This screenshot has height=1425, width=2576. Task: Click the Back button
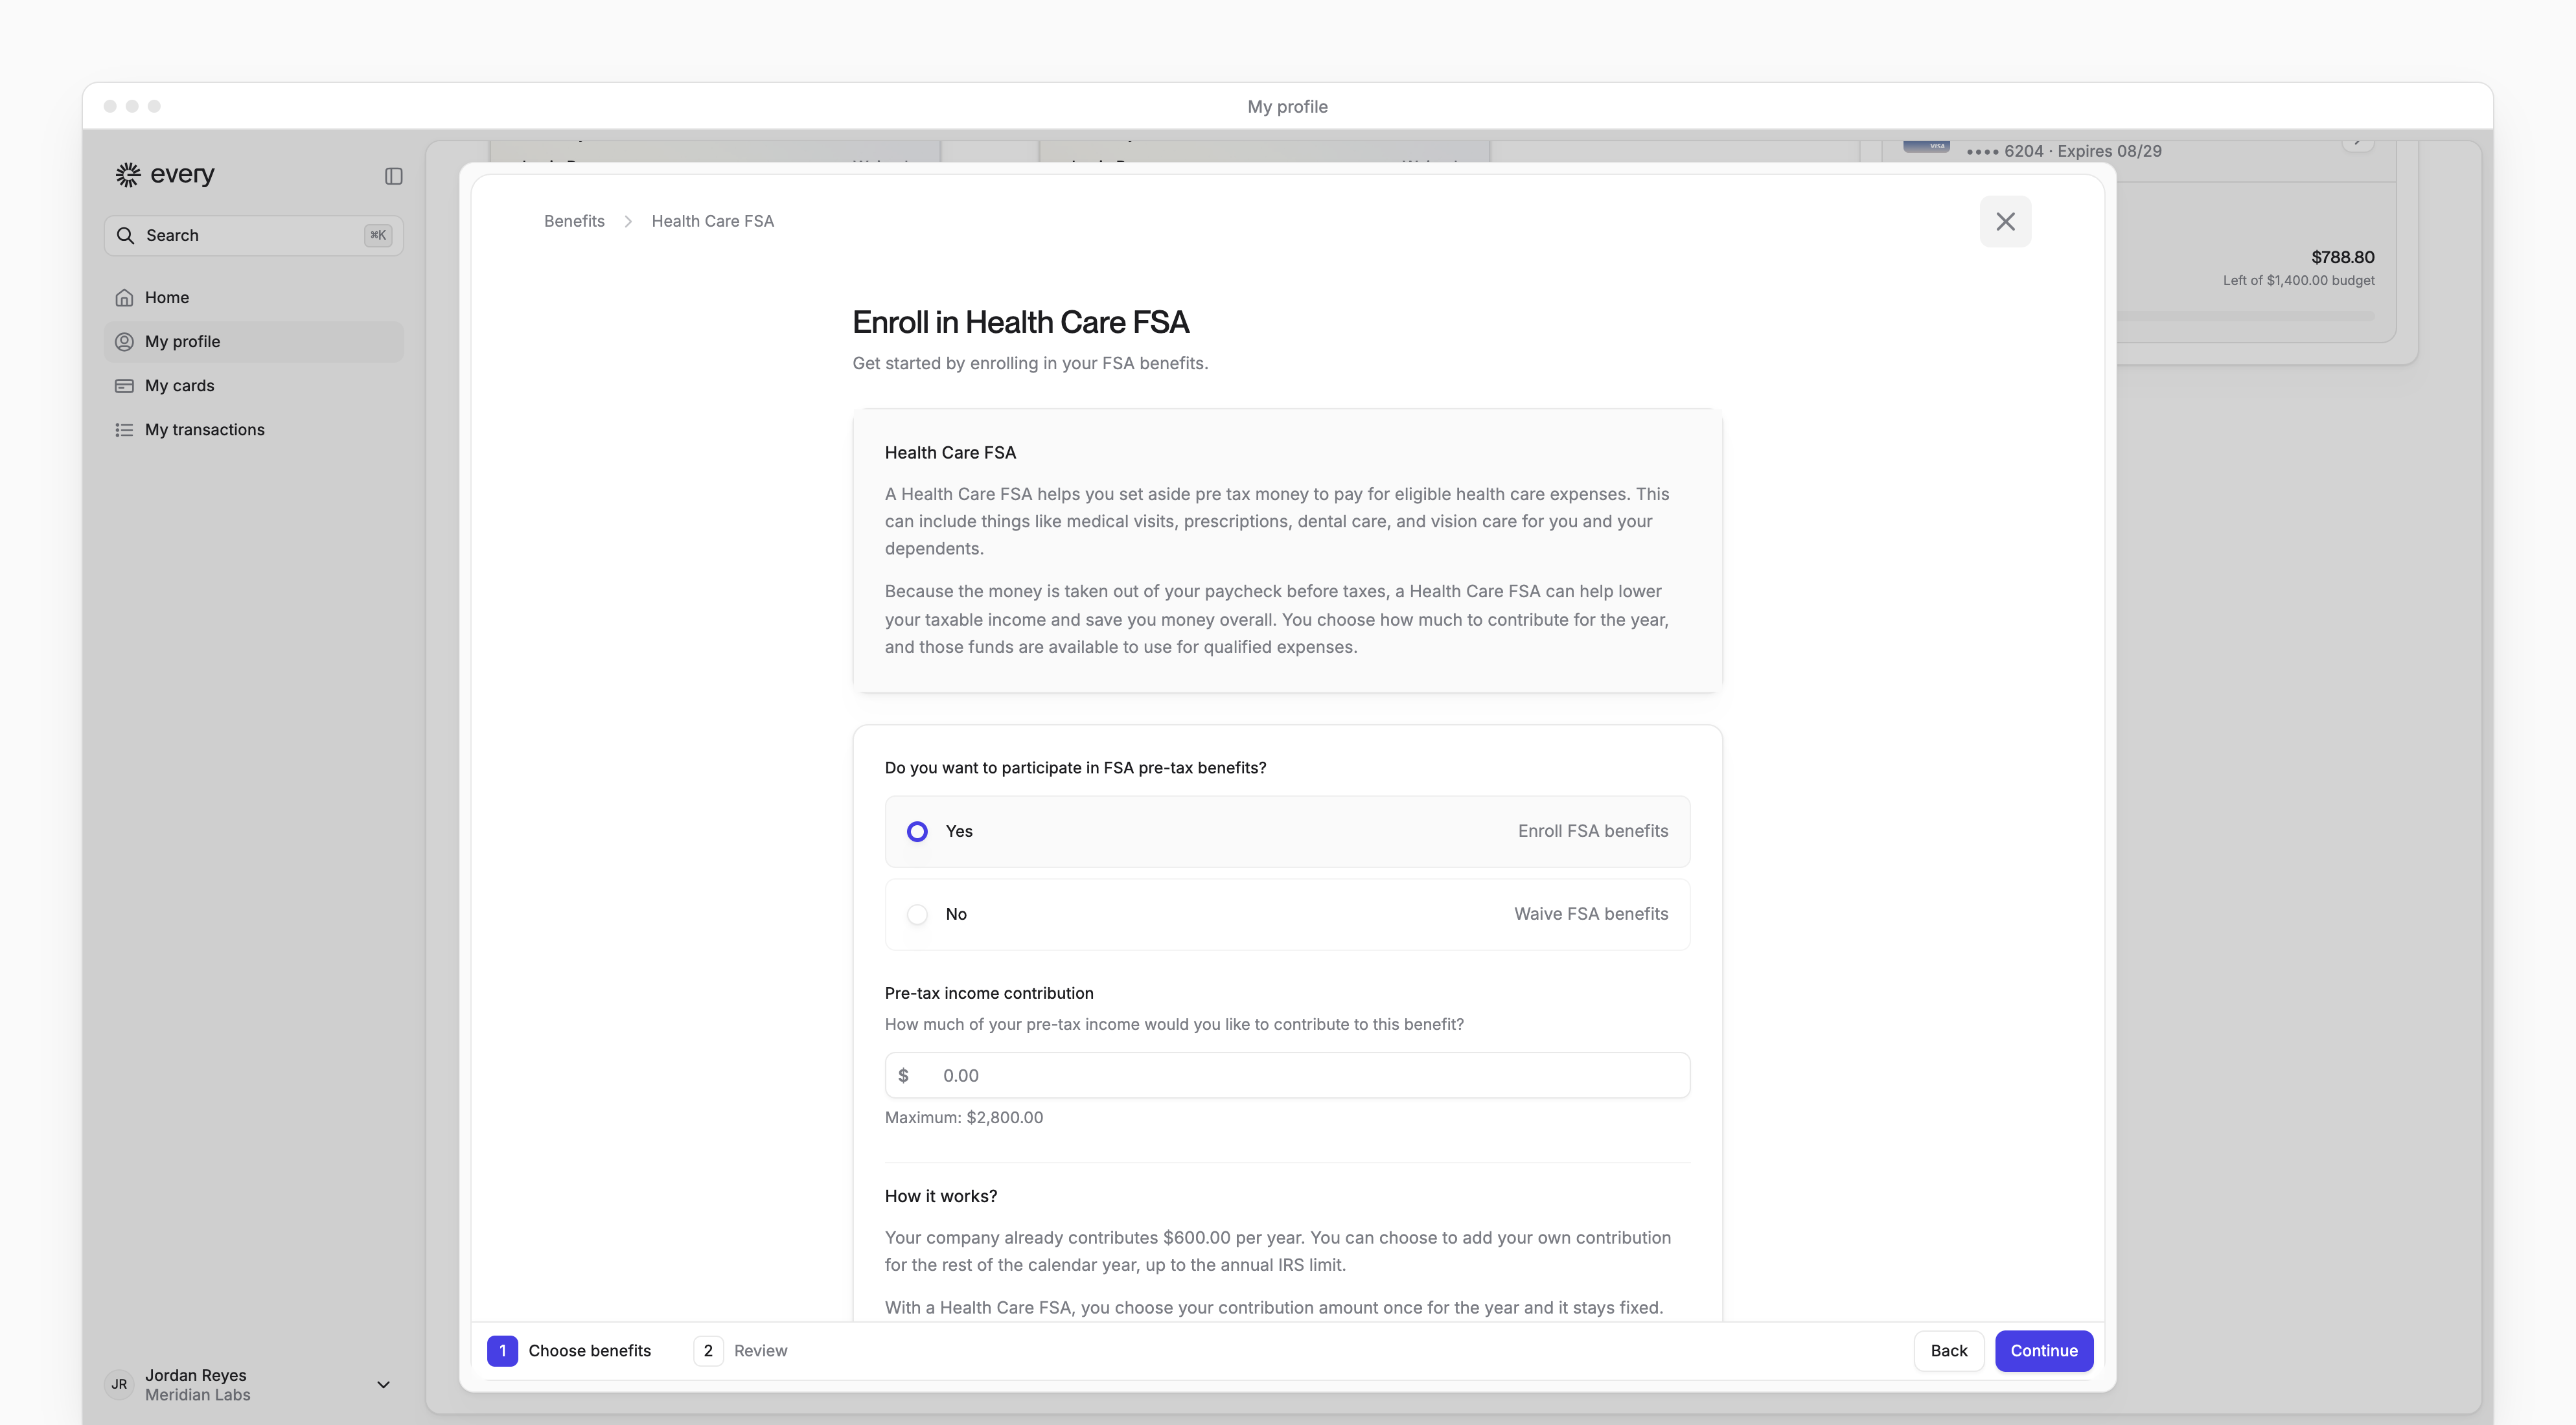click(x=1948, y=1350)
